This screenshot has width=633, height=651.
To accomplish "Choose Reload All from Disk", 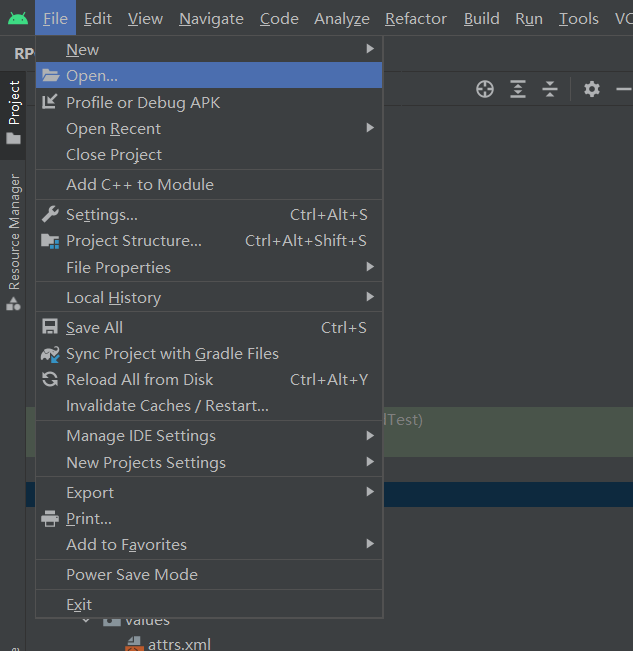I will click(x=209, y=379).
